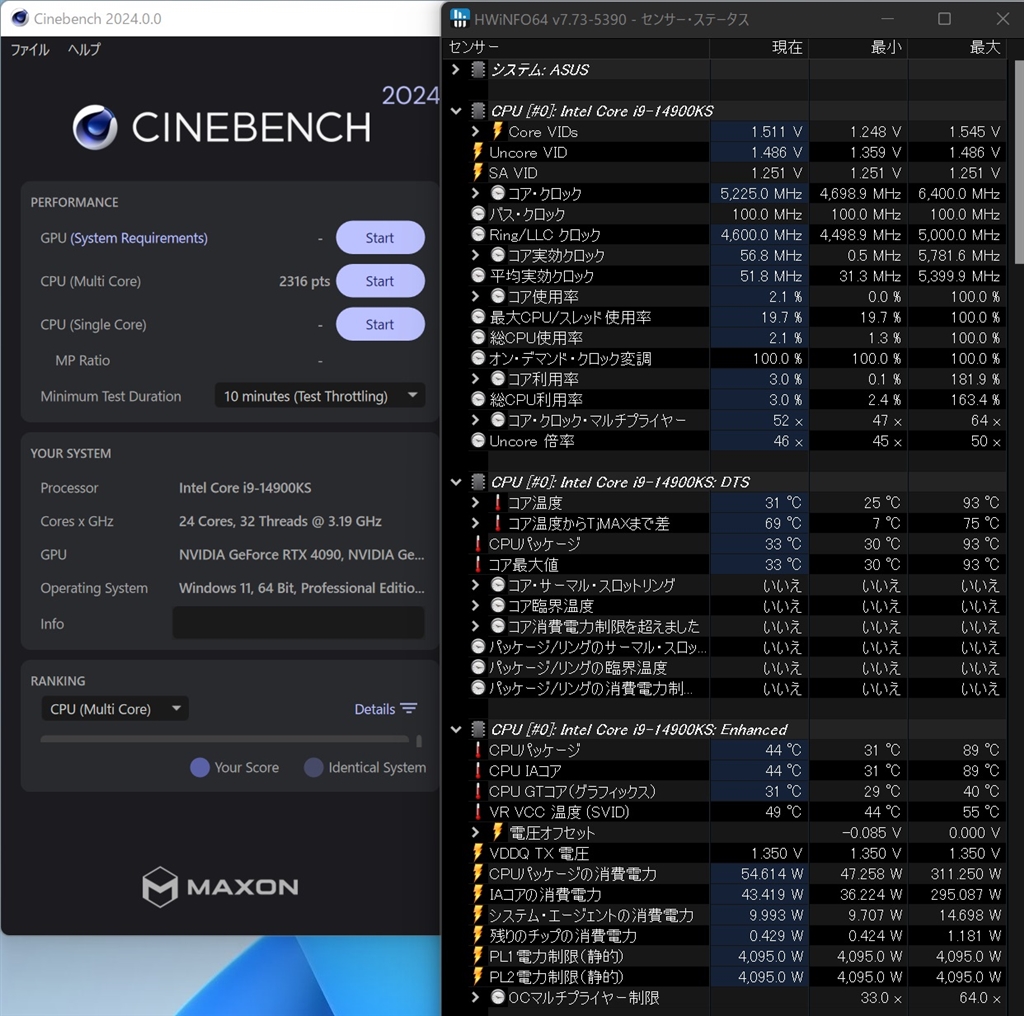Click the Details filter icon in Ranking
1024x1016 pixels.
tap(409, 708)
